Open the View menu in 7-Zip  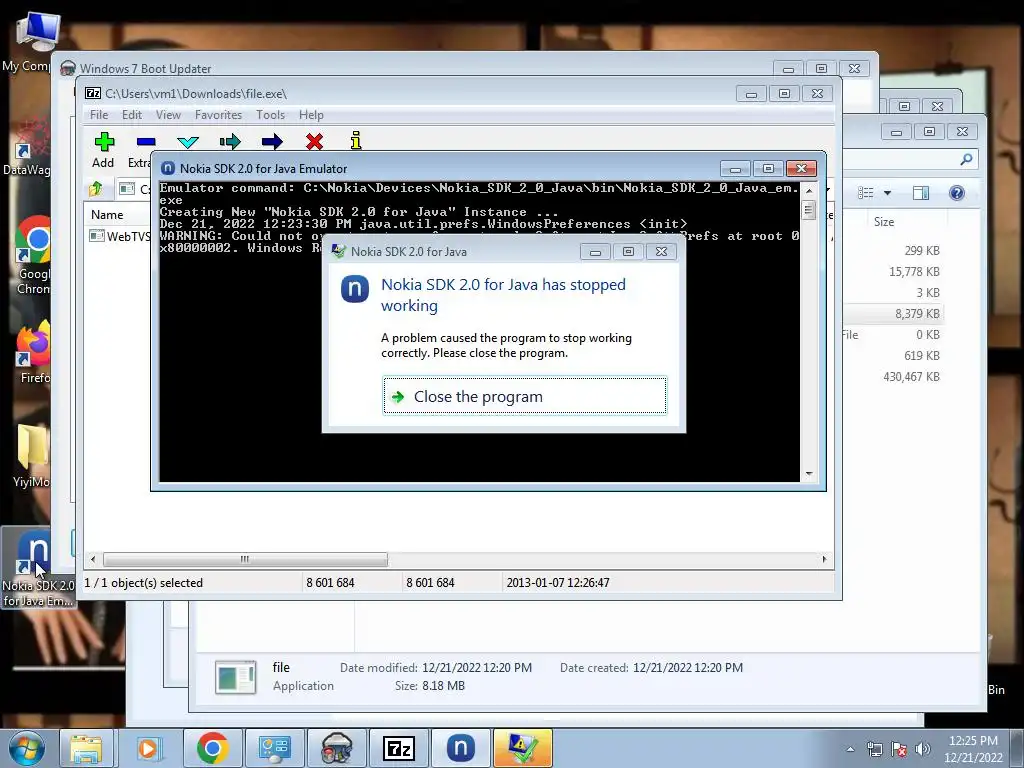(168, 115)
